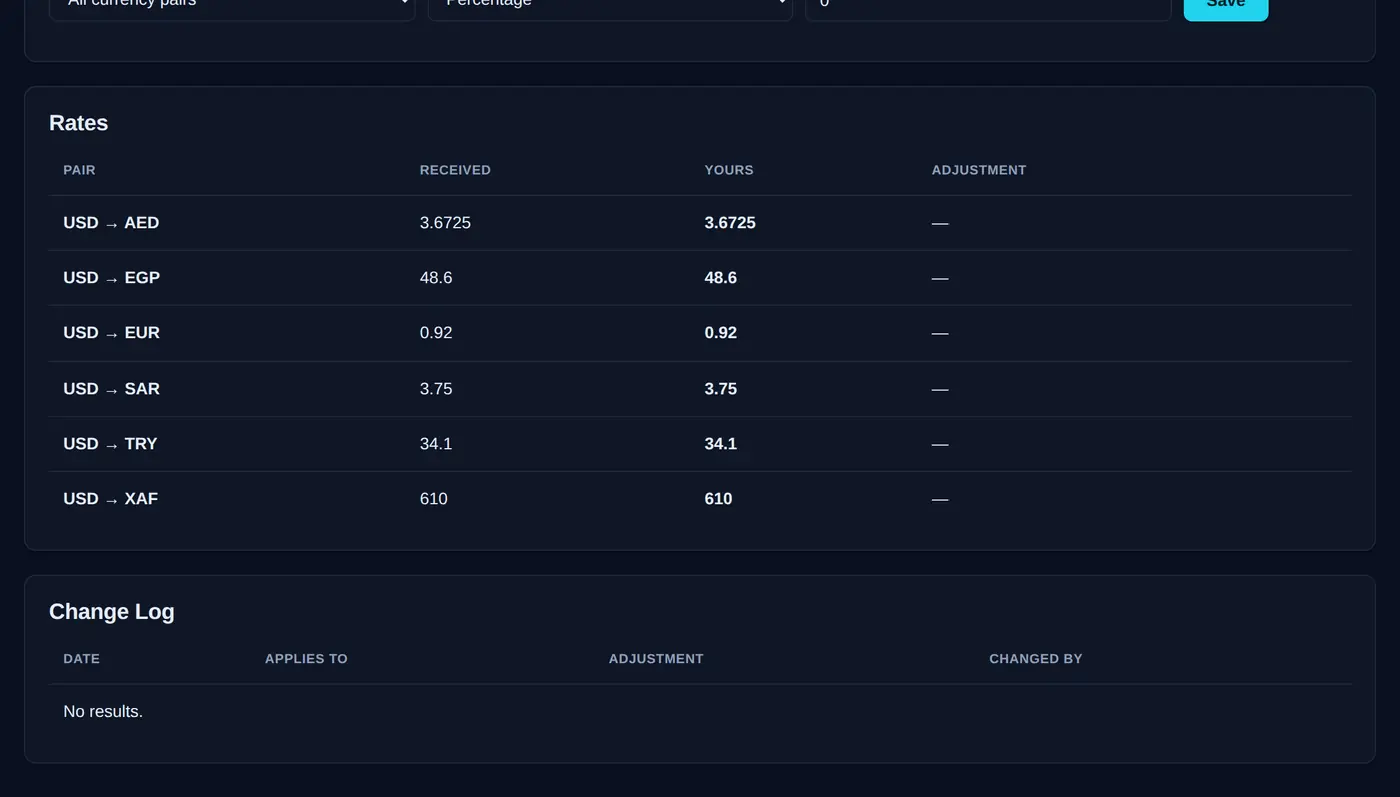The image size is (1400, 797).
Task: Select the USD → TRY pair
Action: pos(110,444)
